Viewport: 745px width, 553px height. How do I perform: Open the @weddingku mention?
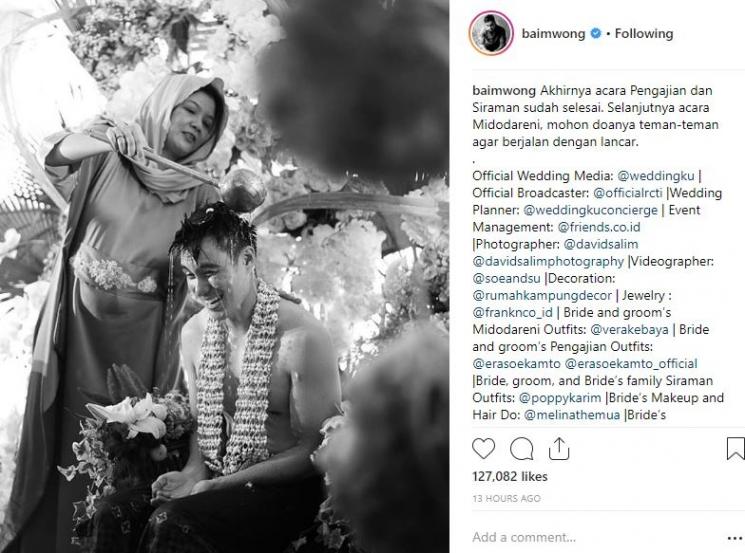[656, 176]
